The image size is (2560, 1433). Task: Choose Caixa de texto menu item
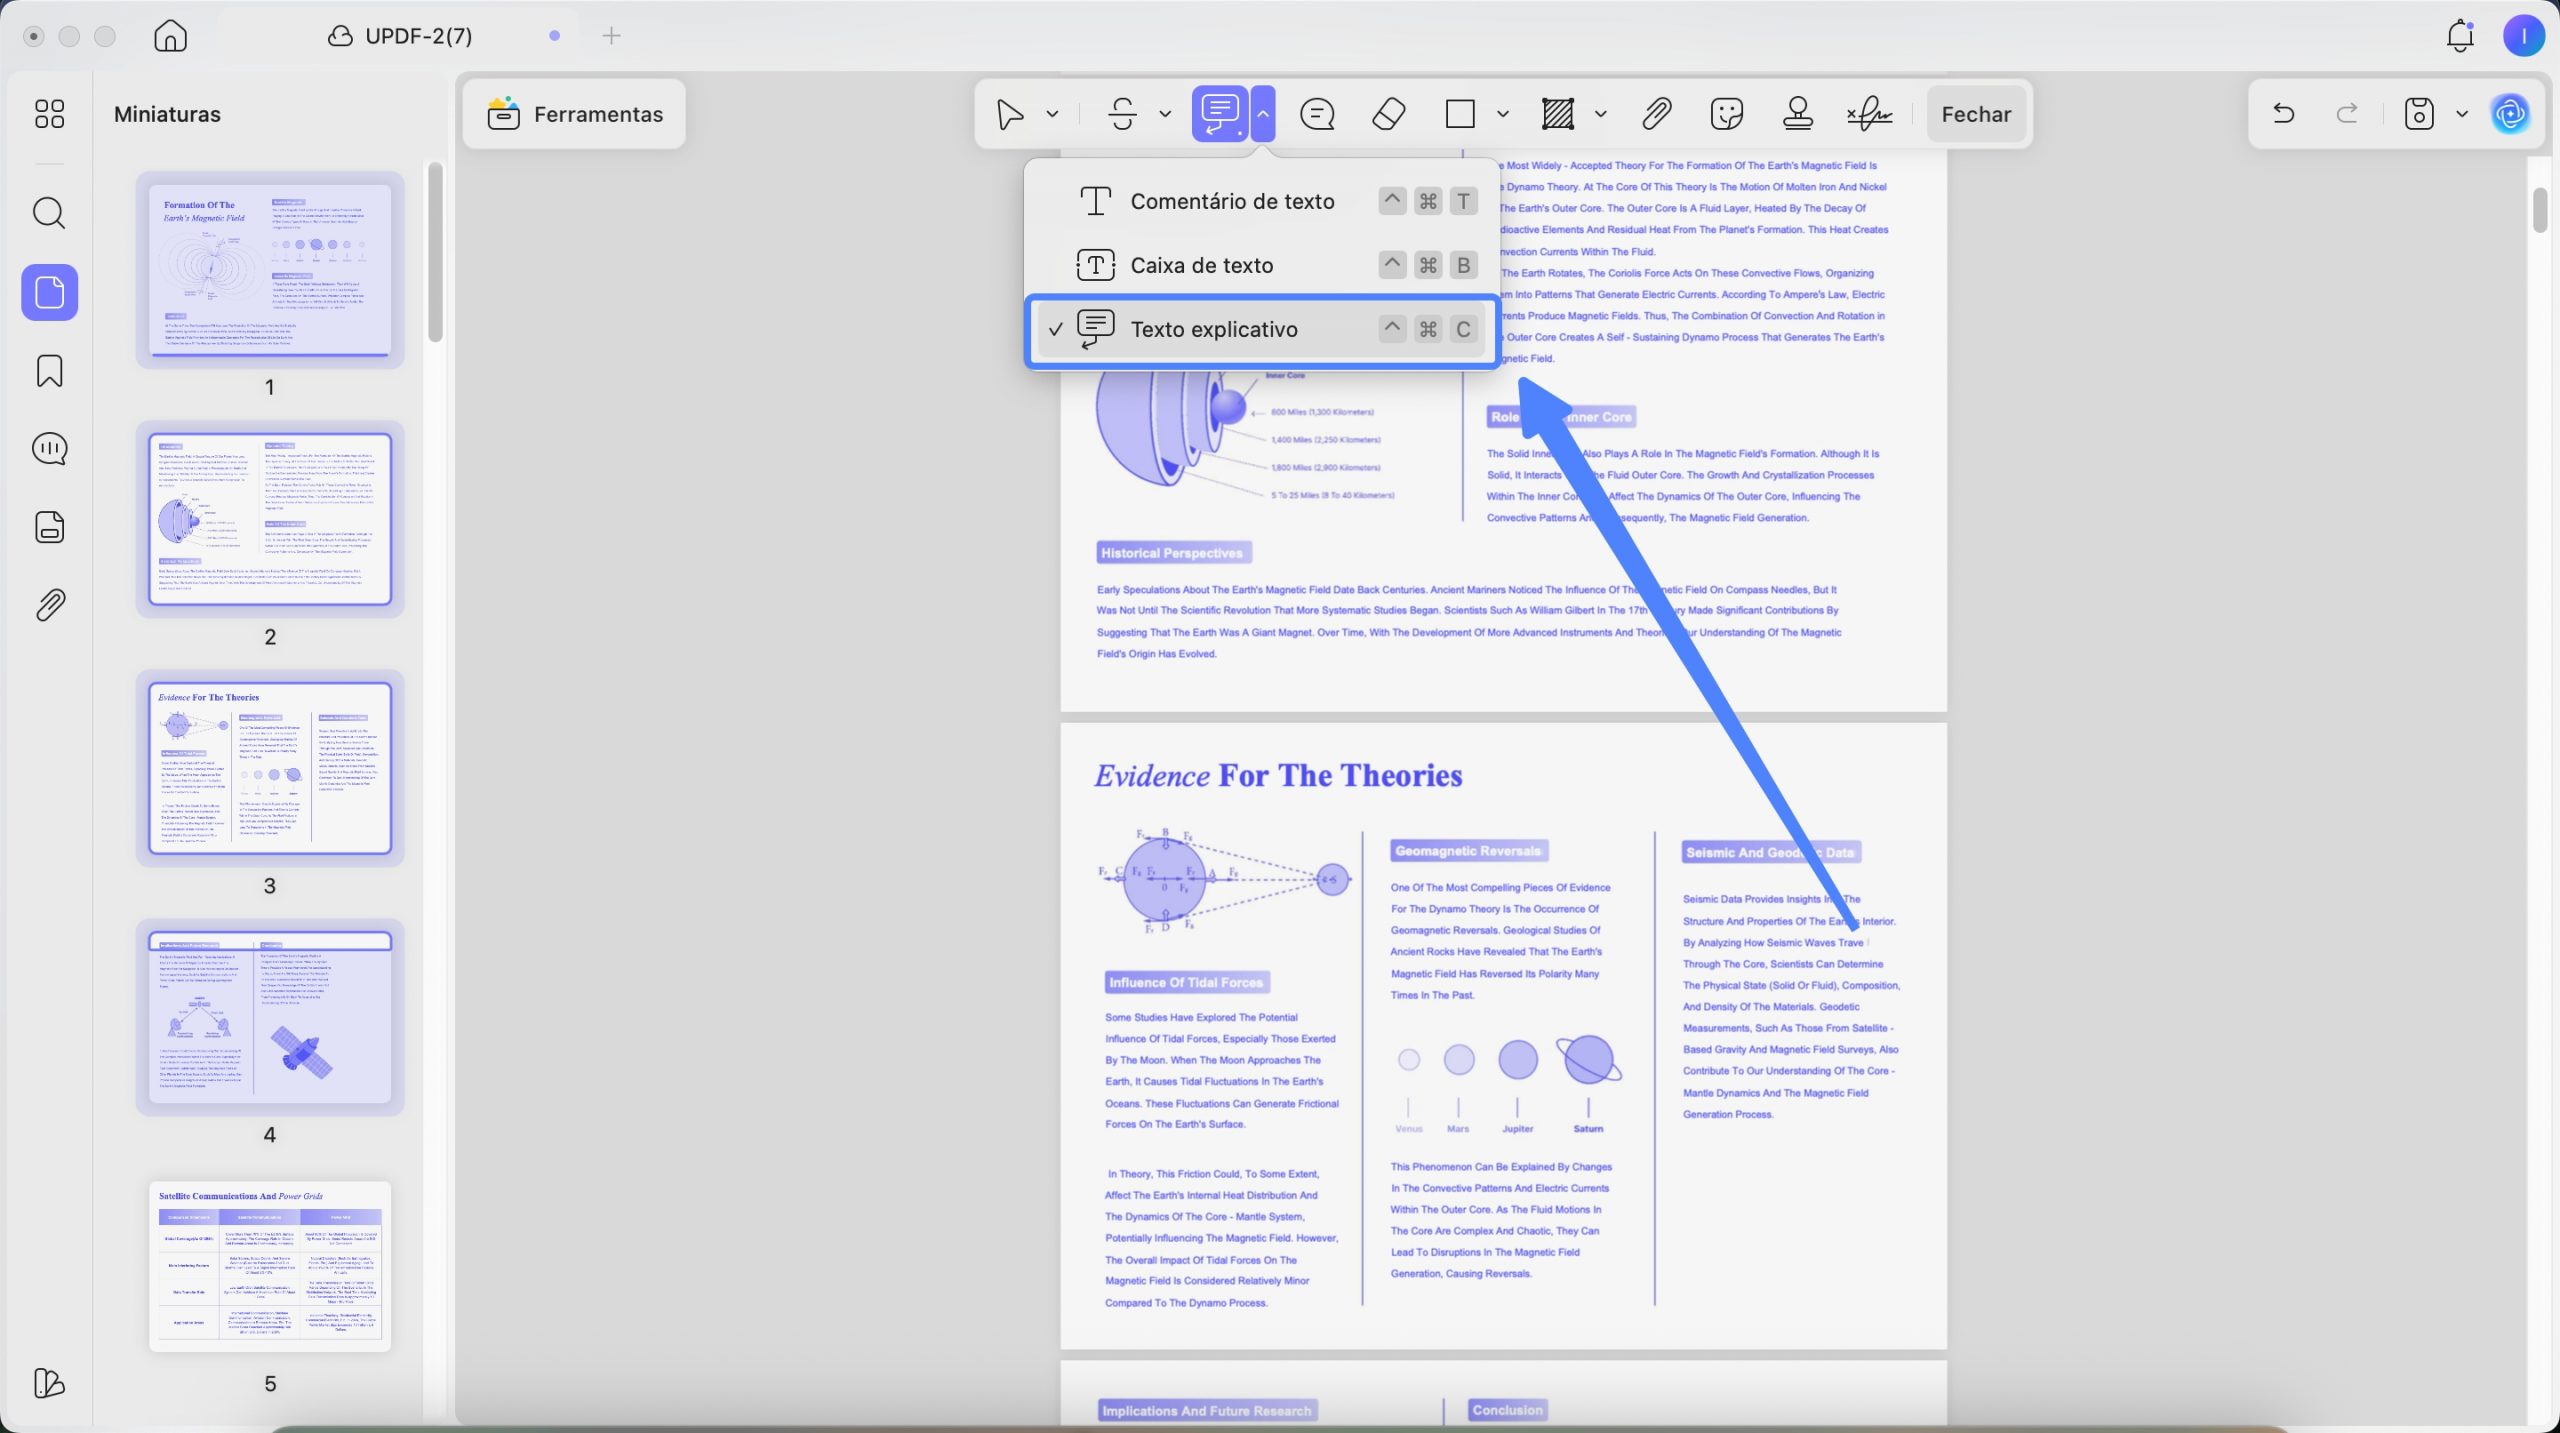click(1262, 265)
